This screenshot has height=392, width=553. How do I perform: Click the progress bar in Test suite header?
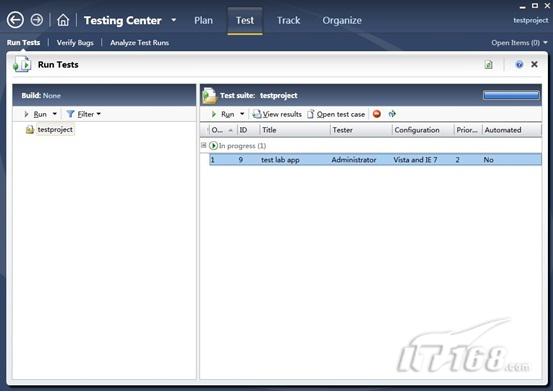(x=511, y=95)
